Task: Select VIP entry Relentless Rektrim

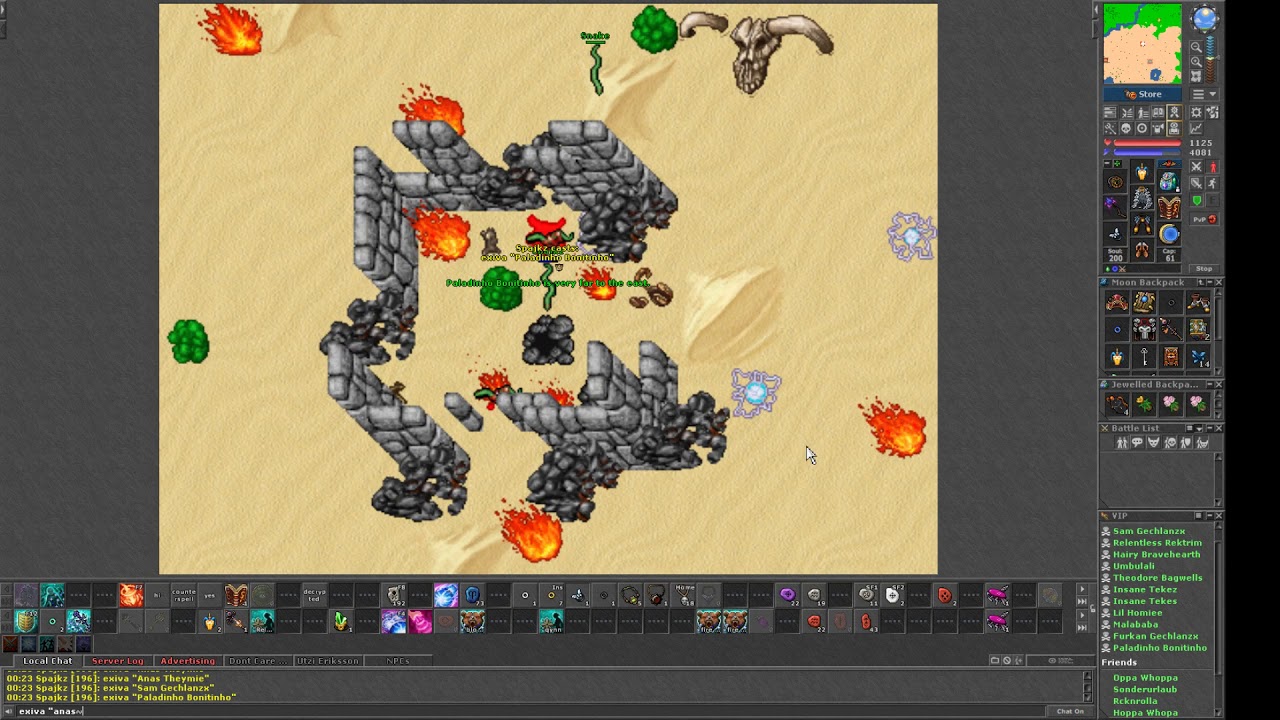Action: pyautogui.click(x=1157, y=543)
